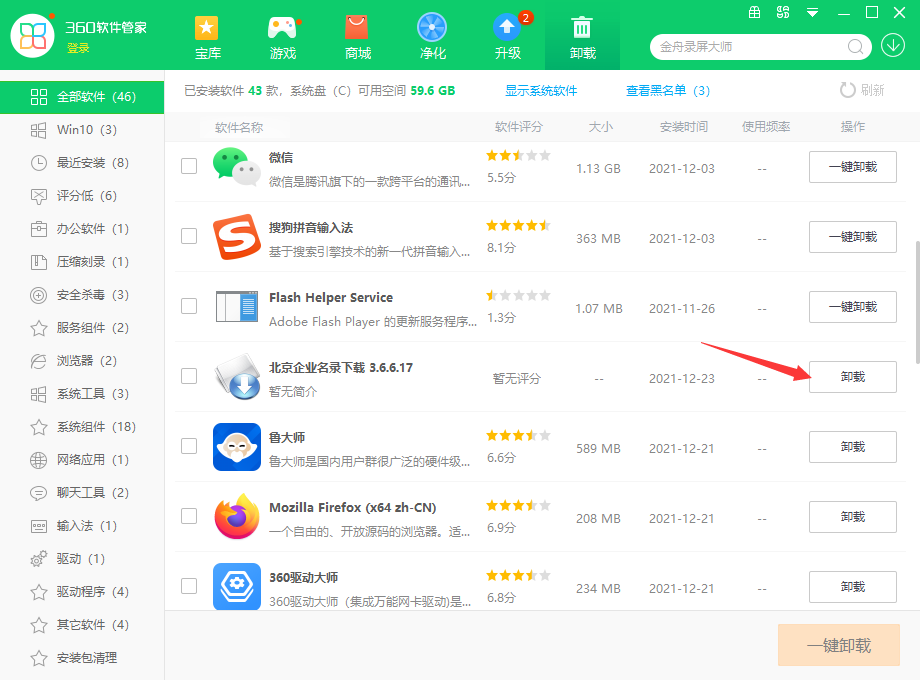920x680 pixels.
Task: Select 最近安装 (8) category
Action: 82,163
